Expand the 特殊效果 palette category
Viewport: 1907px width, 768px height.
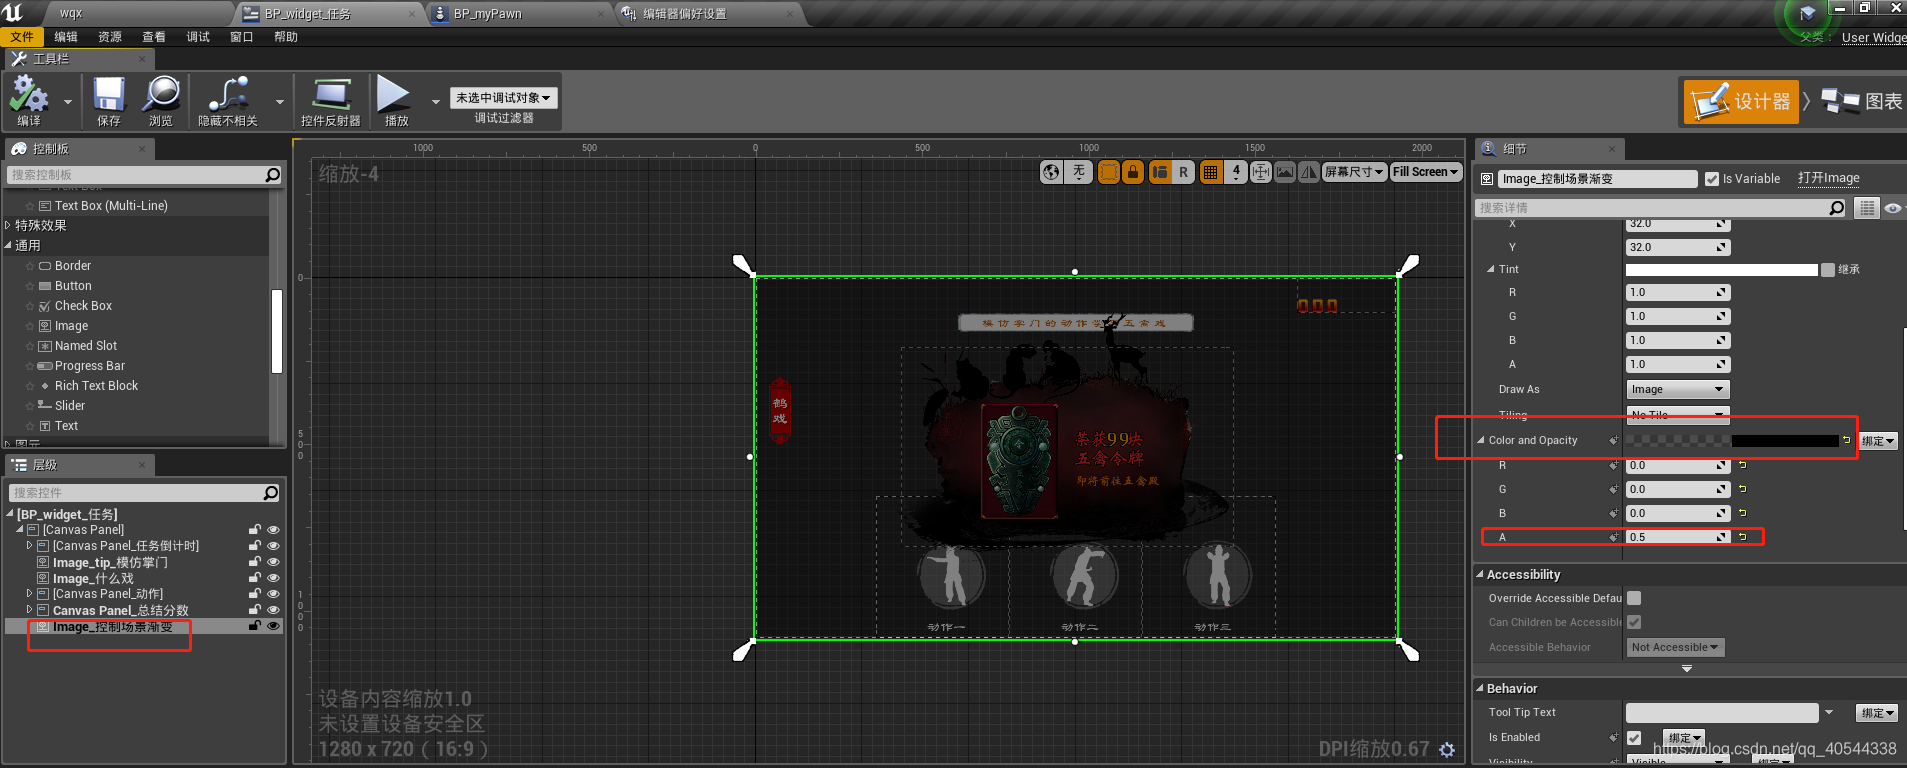coord(8,226)
